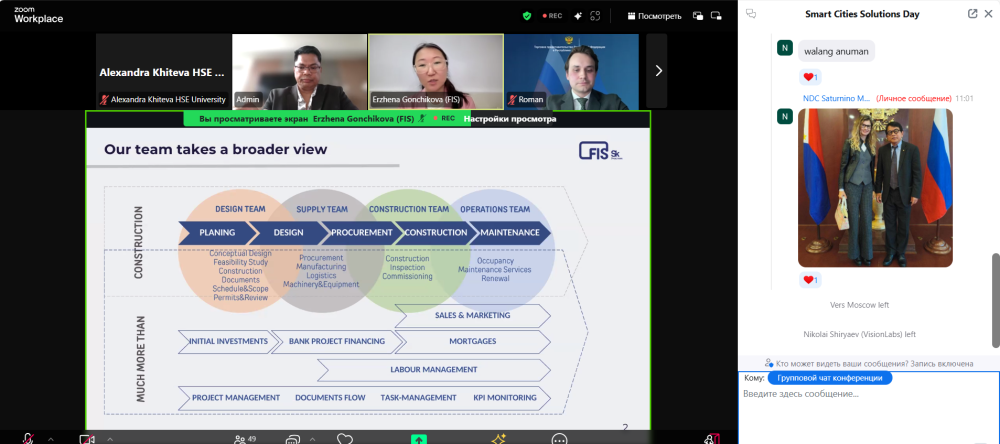Open the reactions heart icon
The height and width of the screenshot is (444, 1000).
point(345,438)
